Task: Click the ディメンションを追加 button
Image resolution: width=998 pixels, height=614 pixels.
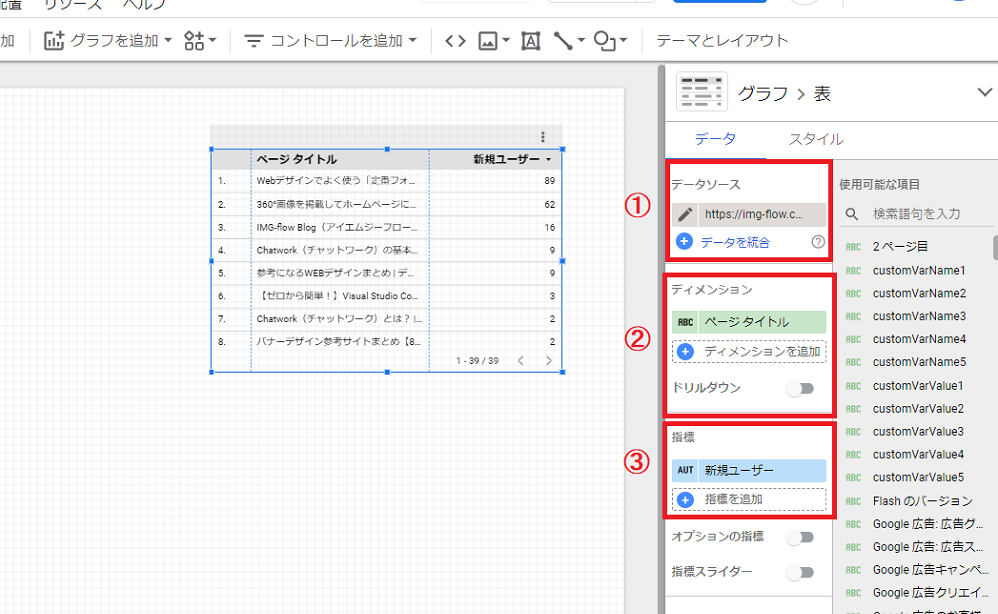Action: pos(749,352)
